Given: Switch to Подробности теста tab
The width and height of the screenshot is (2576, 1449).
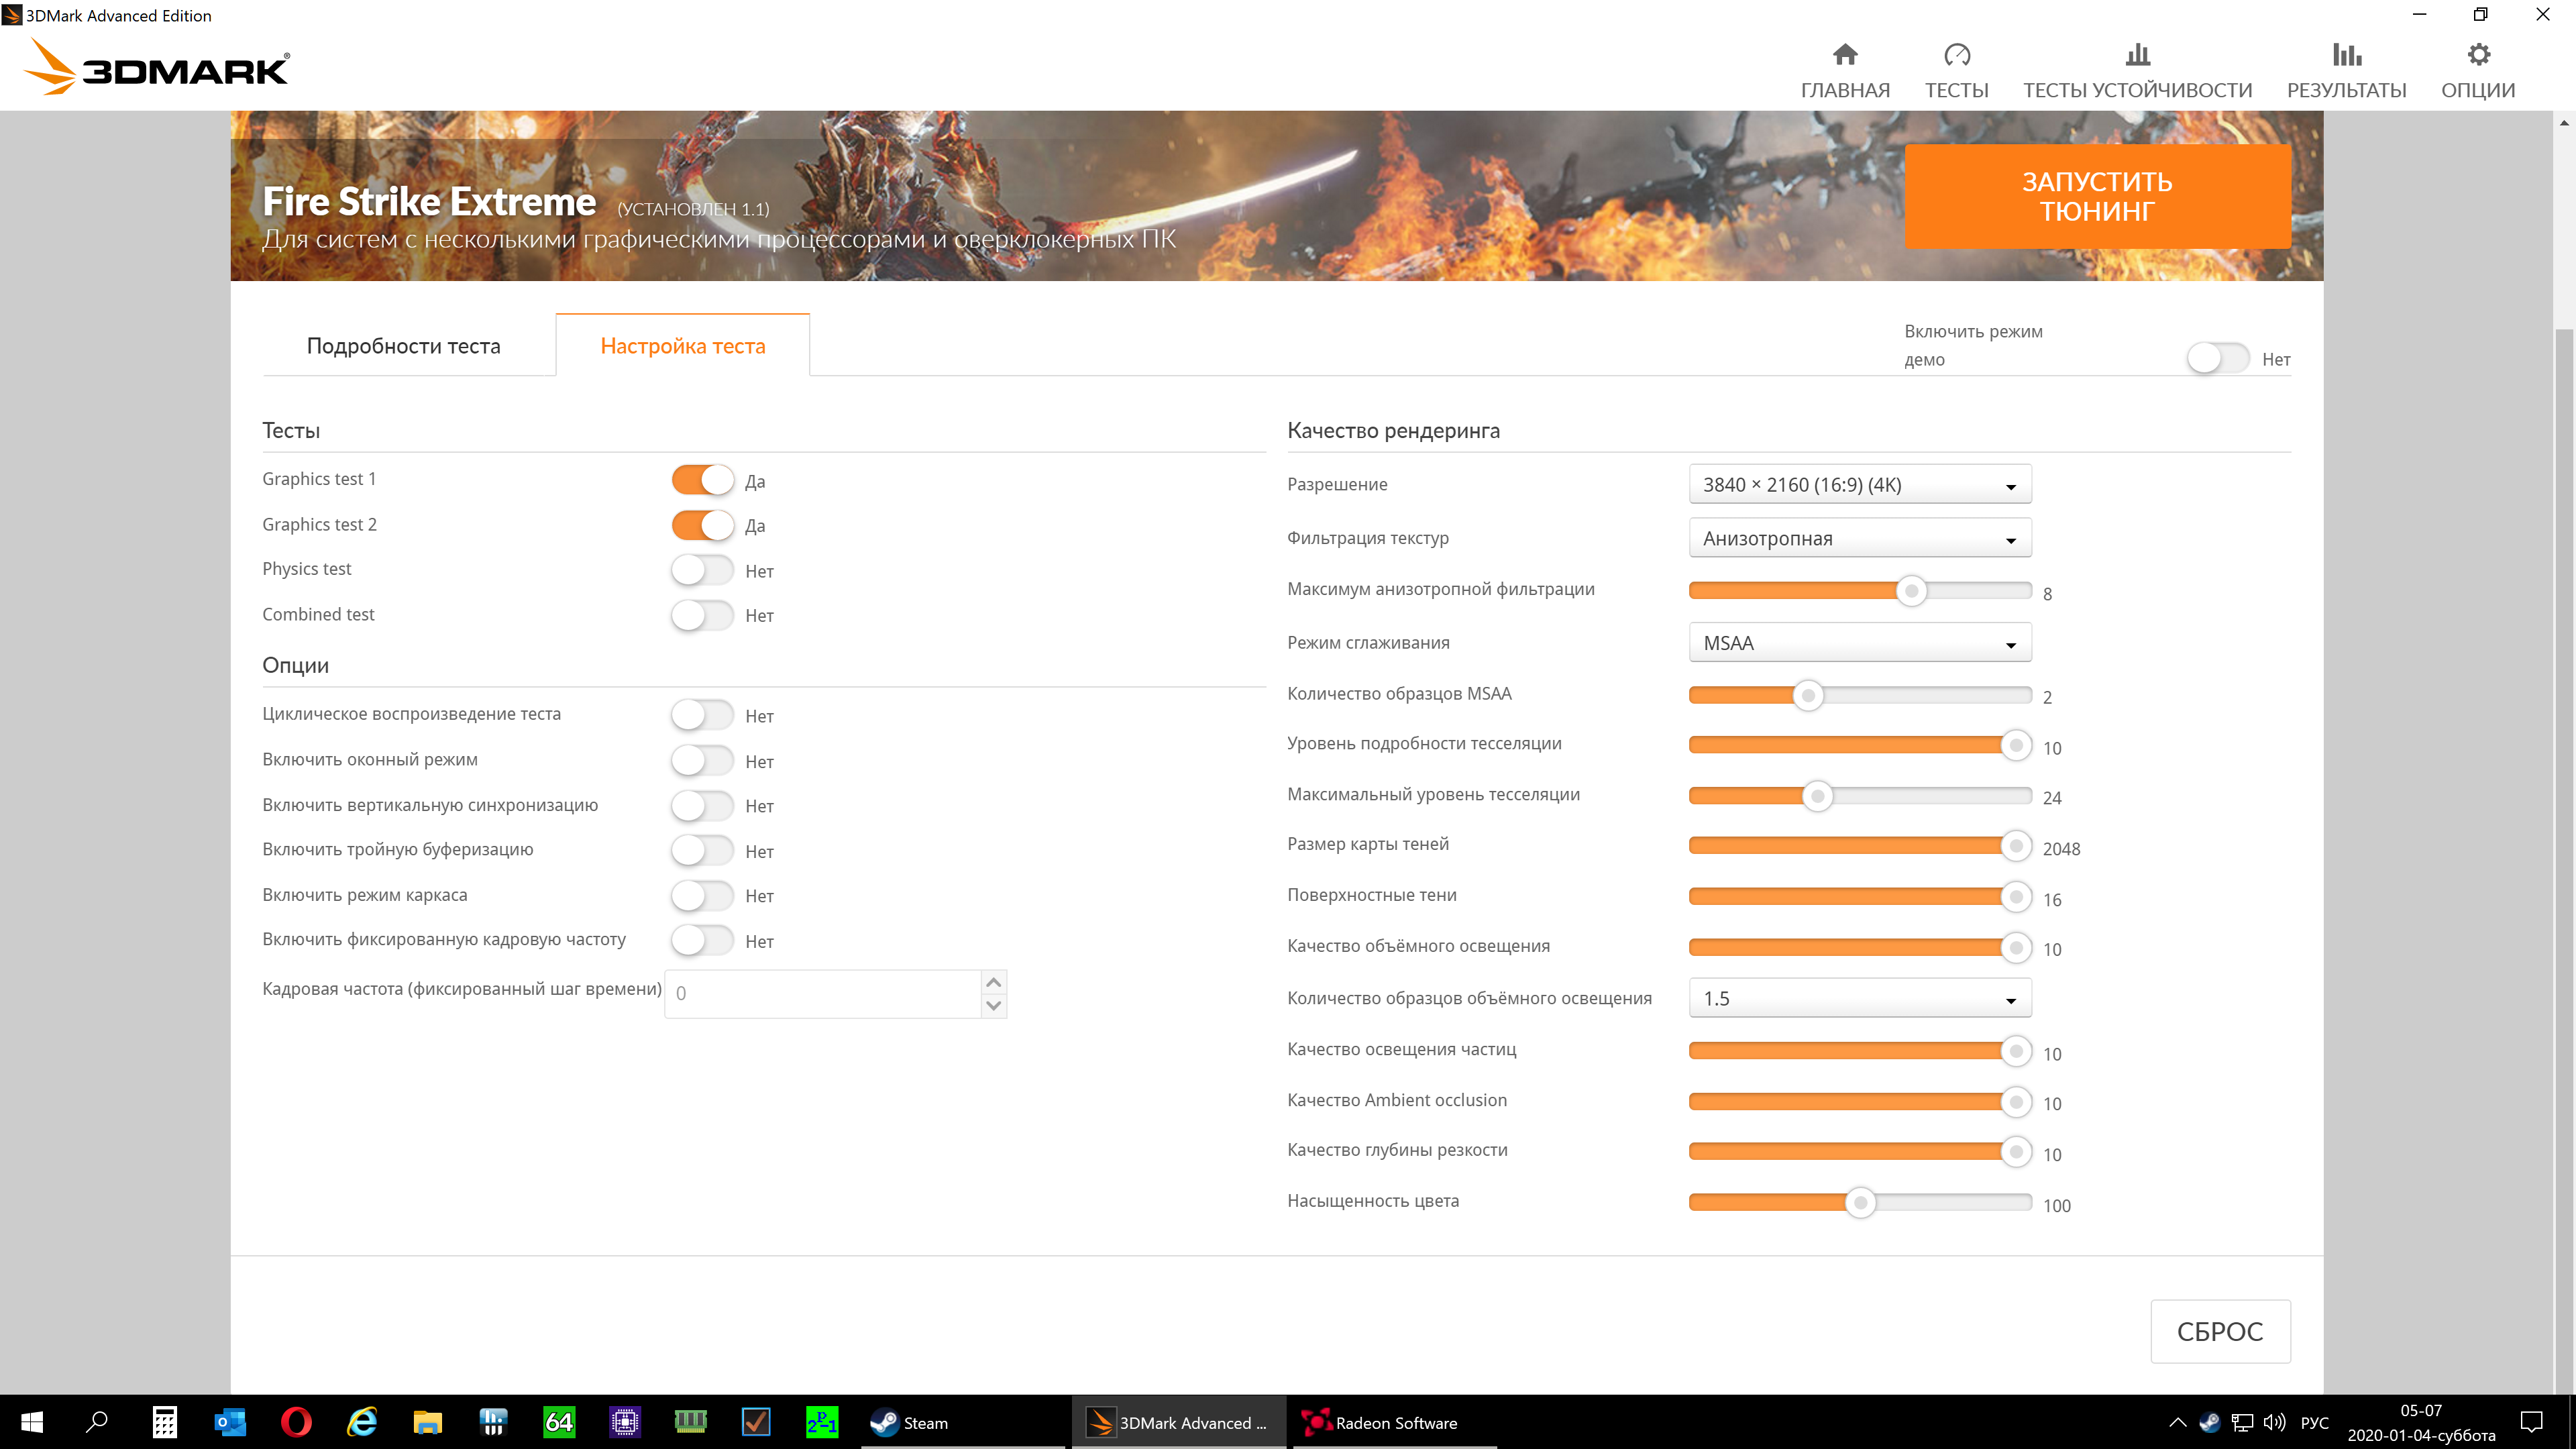Looking at the screenshot, I should click(403, 346).
